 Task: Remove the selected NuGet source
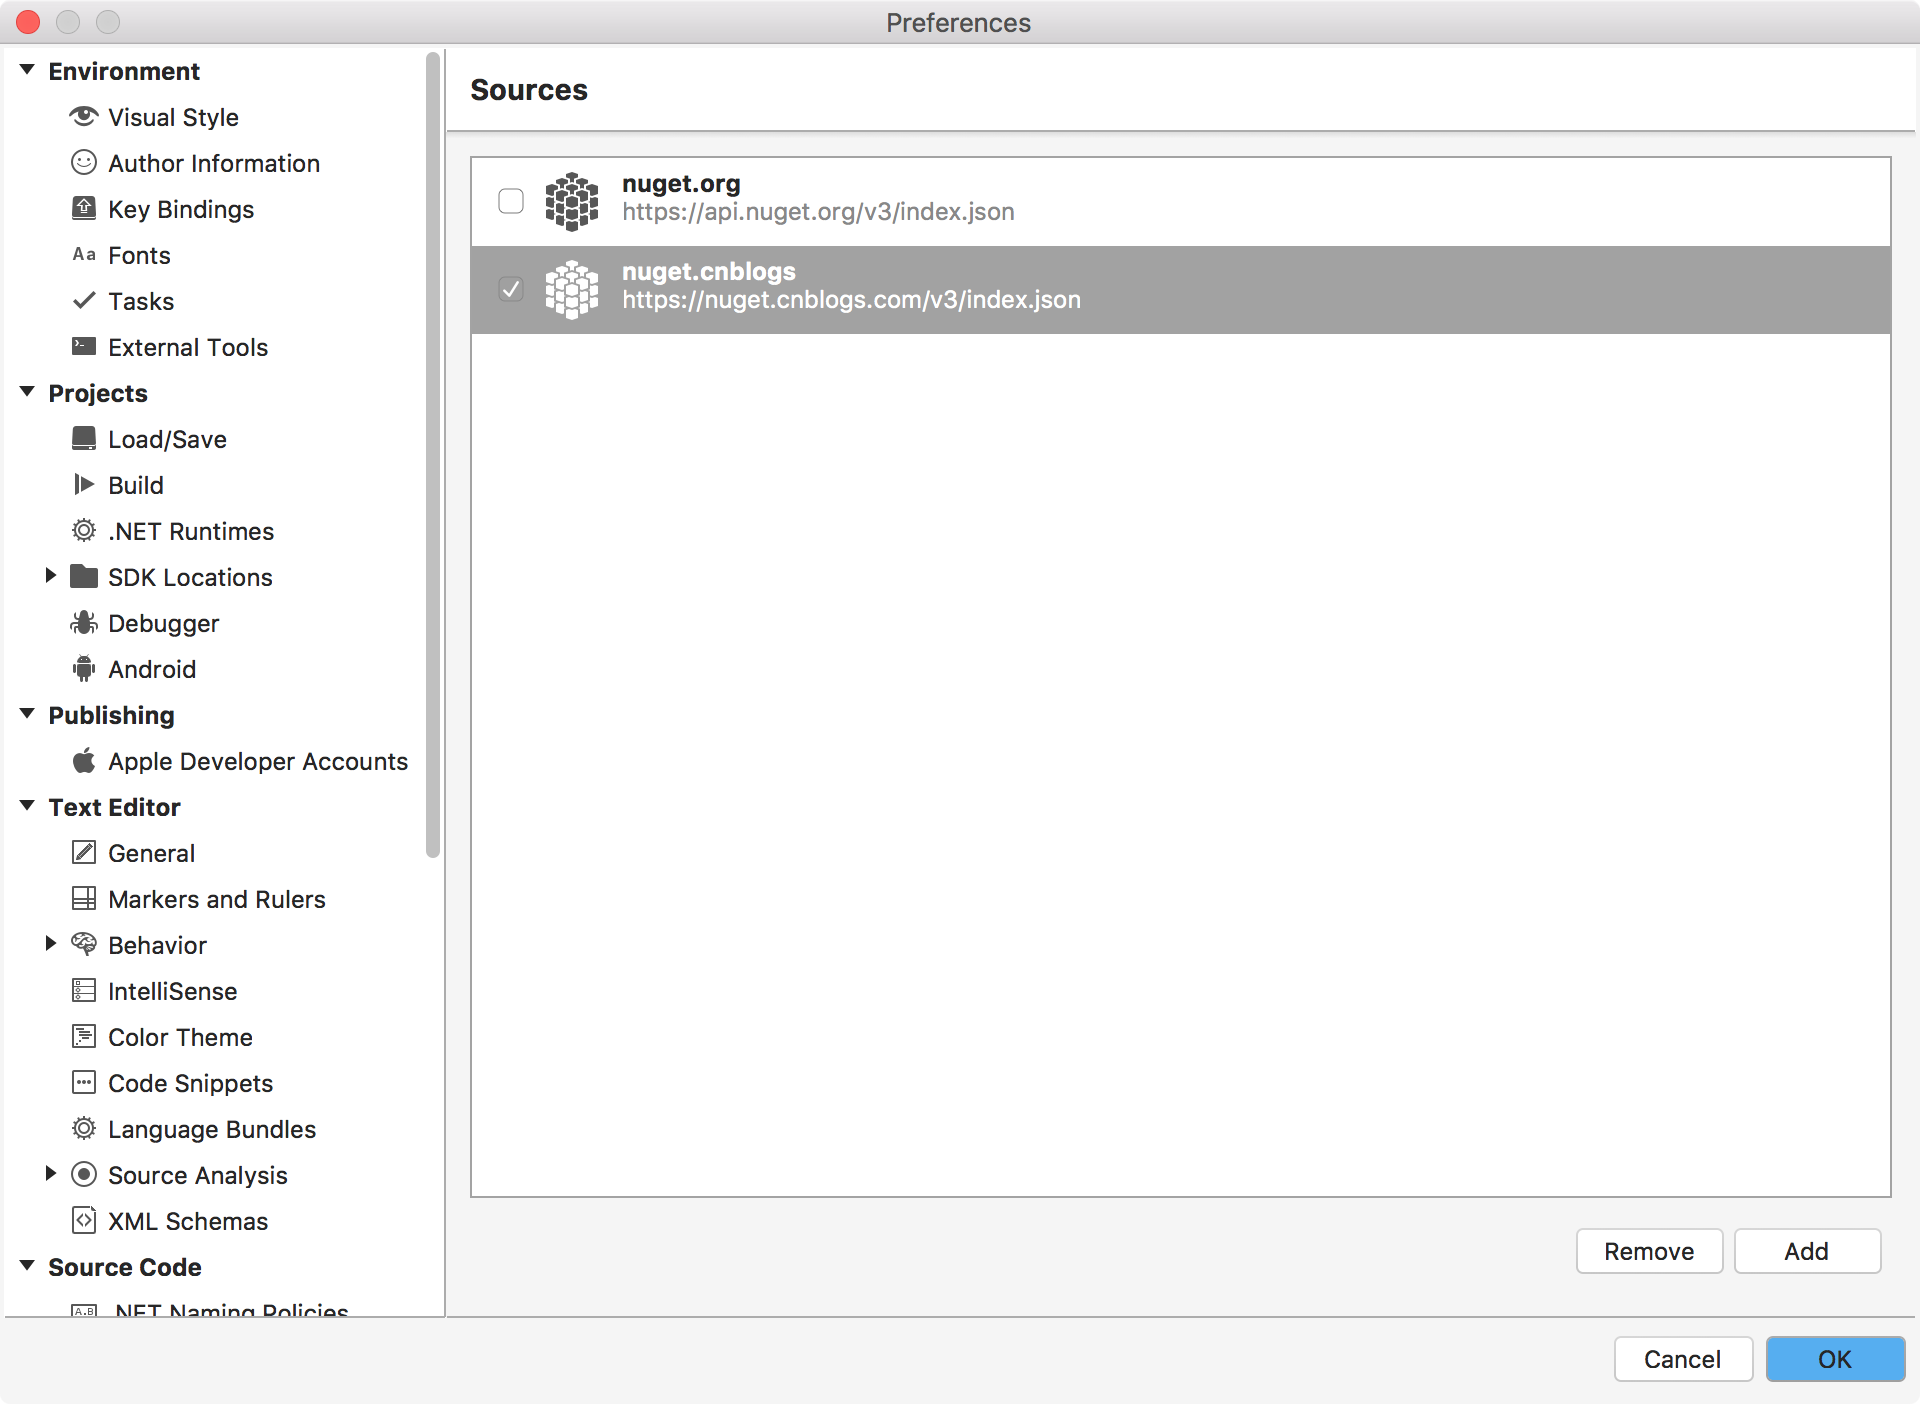(1649, 1251)
